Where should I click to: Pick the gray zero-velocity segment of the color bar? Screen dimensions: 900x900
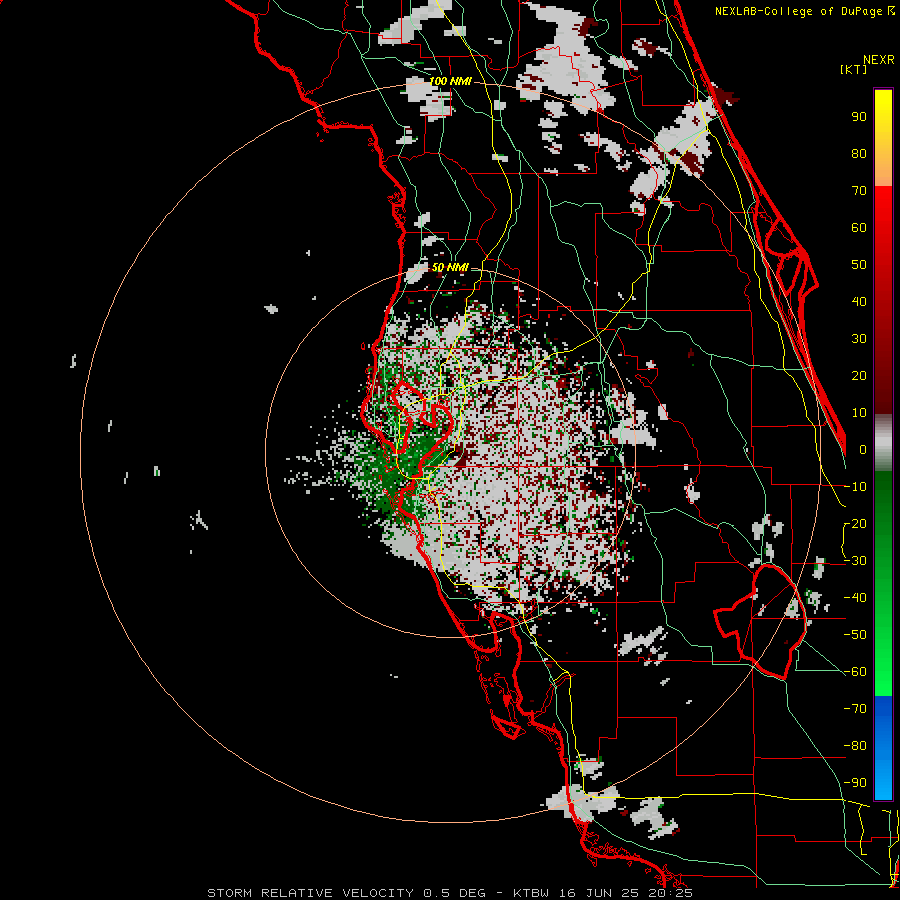point(883,442)
